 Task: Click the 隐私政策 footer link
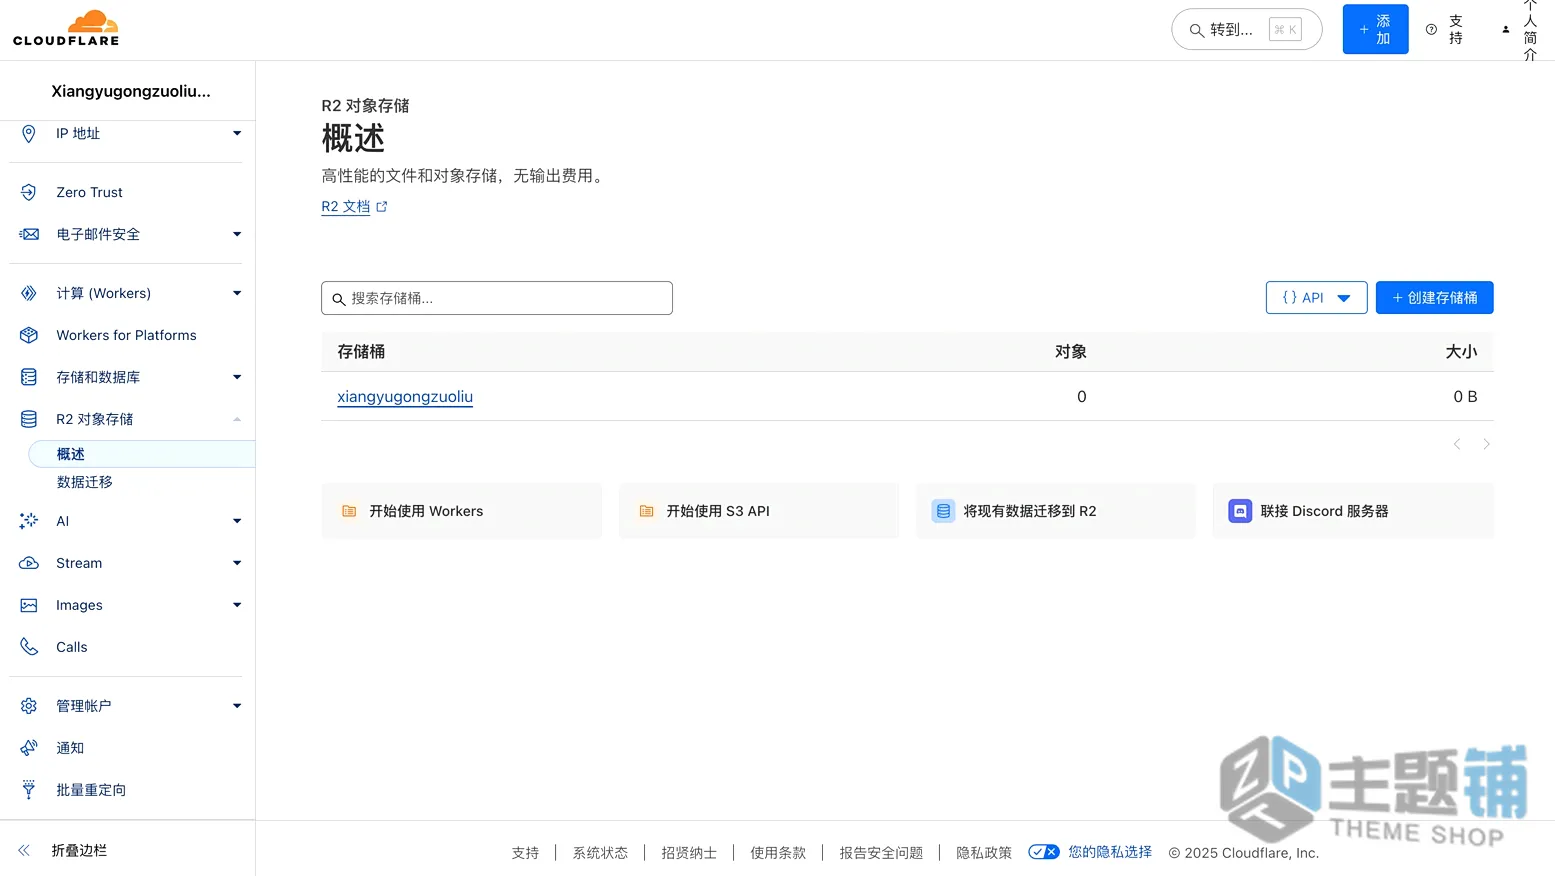[984, 853]
